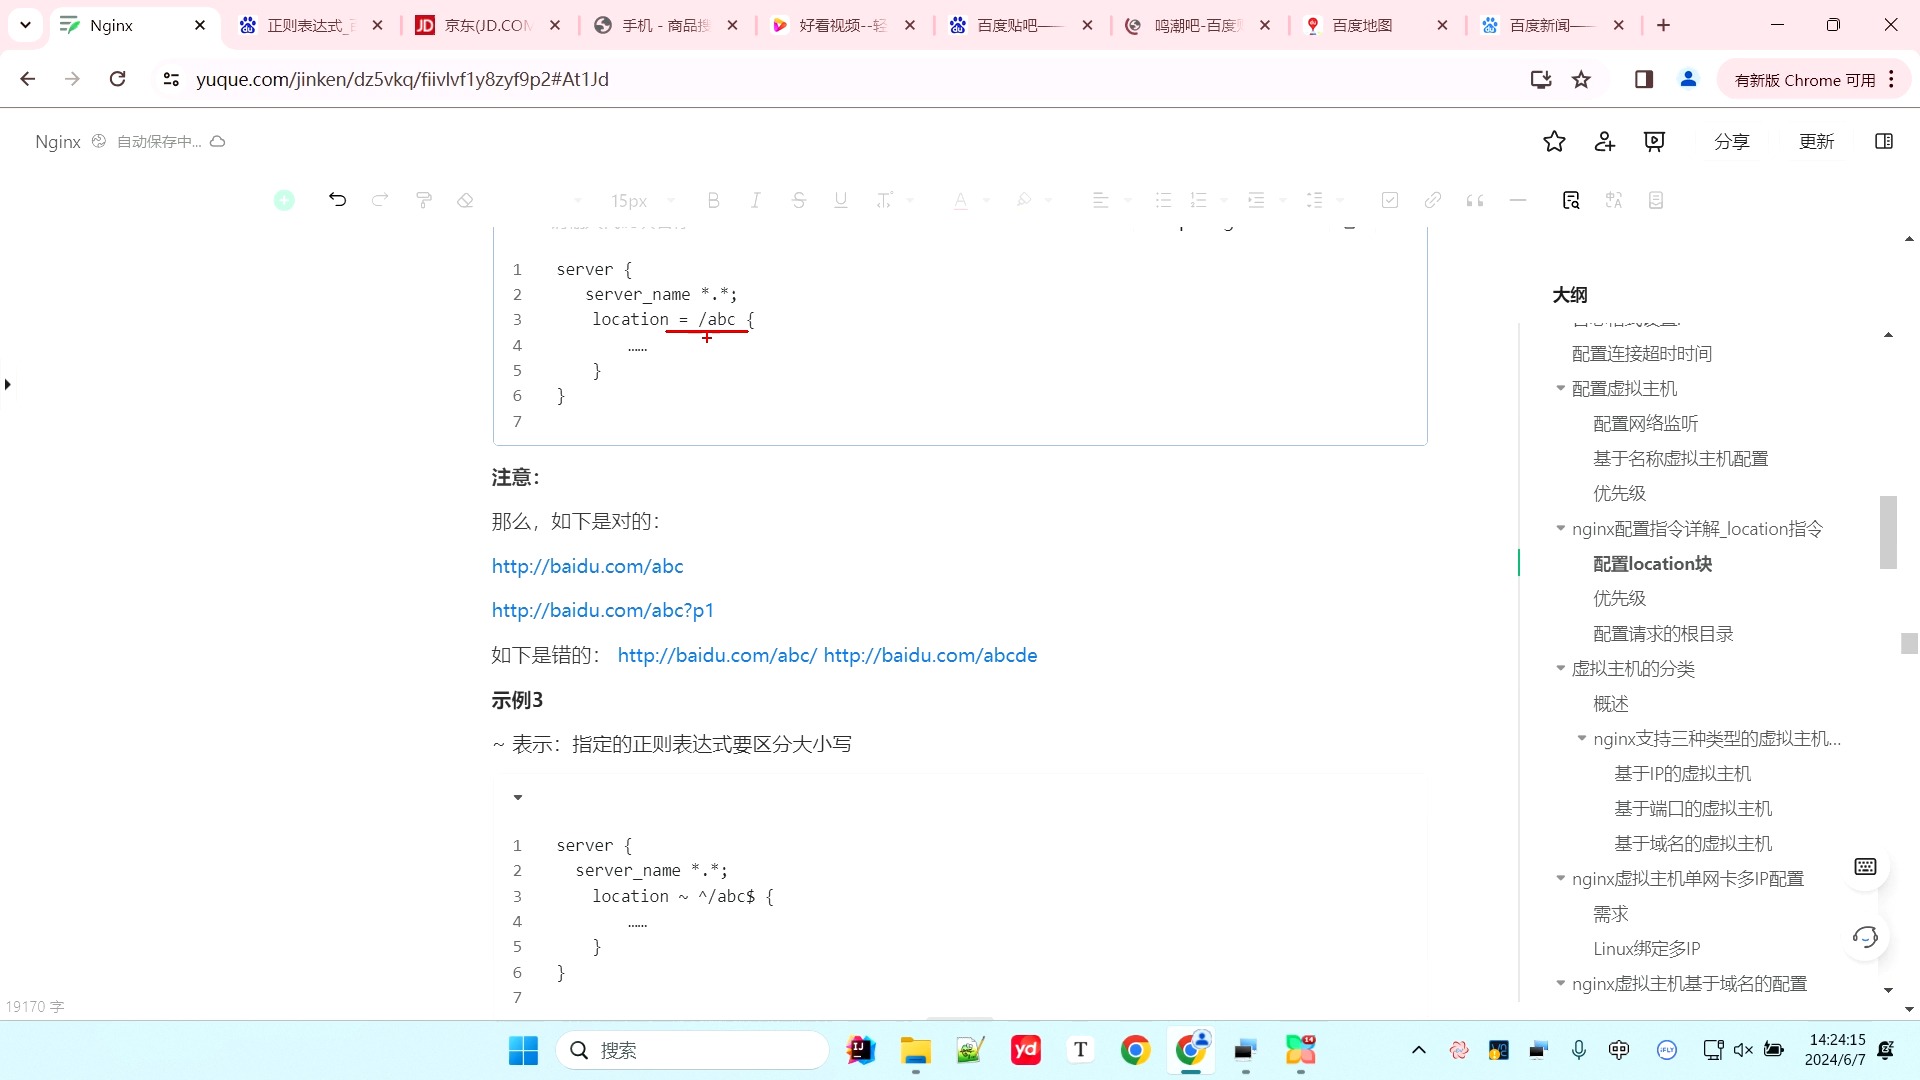Insert a task checkbox
The height and width of the screenshot is (1080, 1920).
point(1390,200)
